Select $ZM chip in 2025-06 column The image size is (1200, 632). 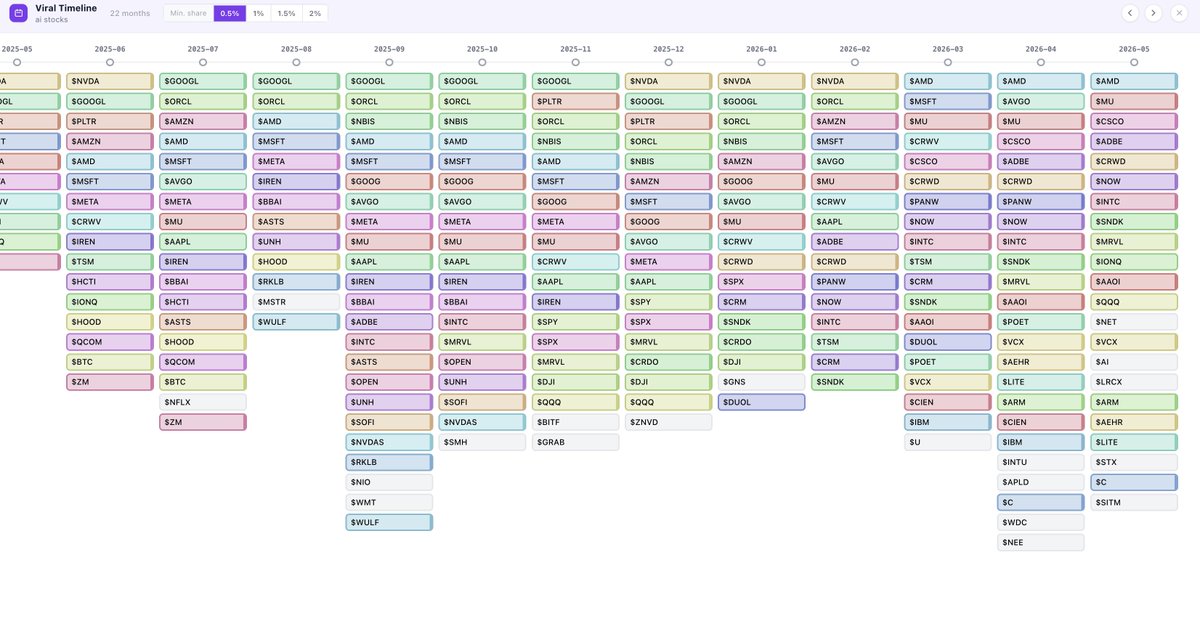click(x=110, y=382)
